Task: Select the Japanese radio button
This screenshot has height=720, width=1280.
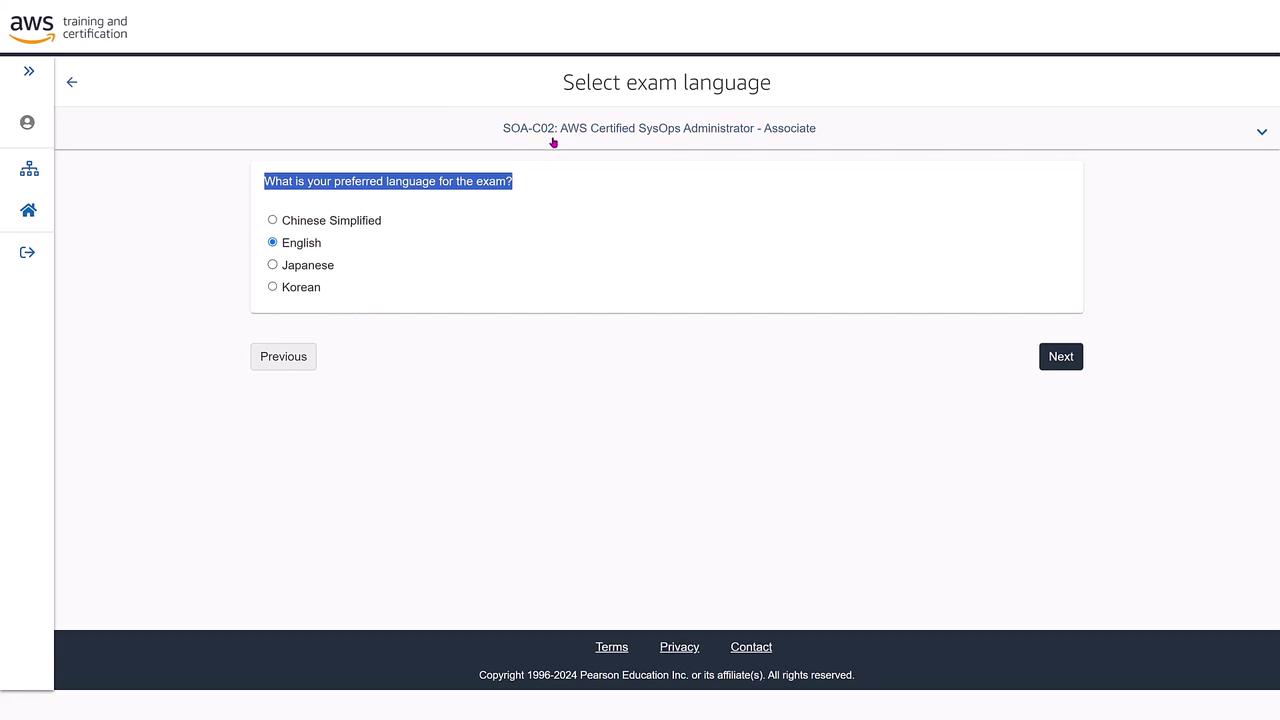Action: pos(272,264)
